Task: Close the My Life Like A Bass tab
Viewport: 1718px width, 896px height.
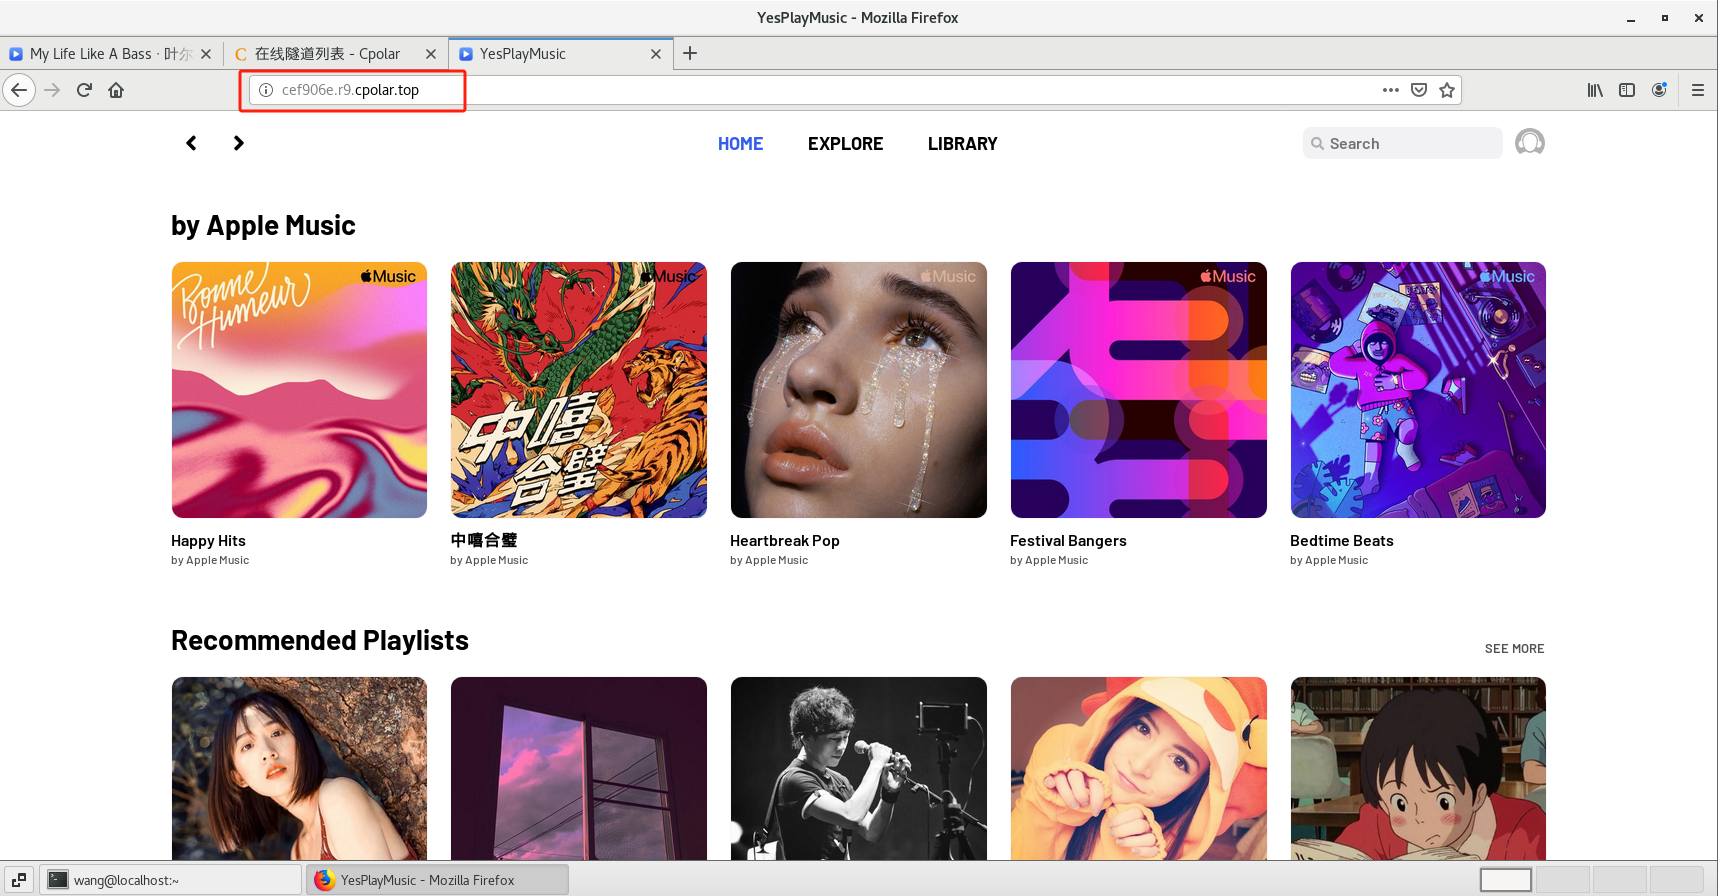Action: point(206,54)
